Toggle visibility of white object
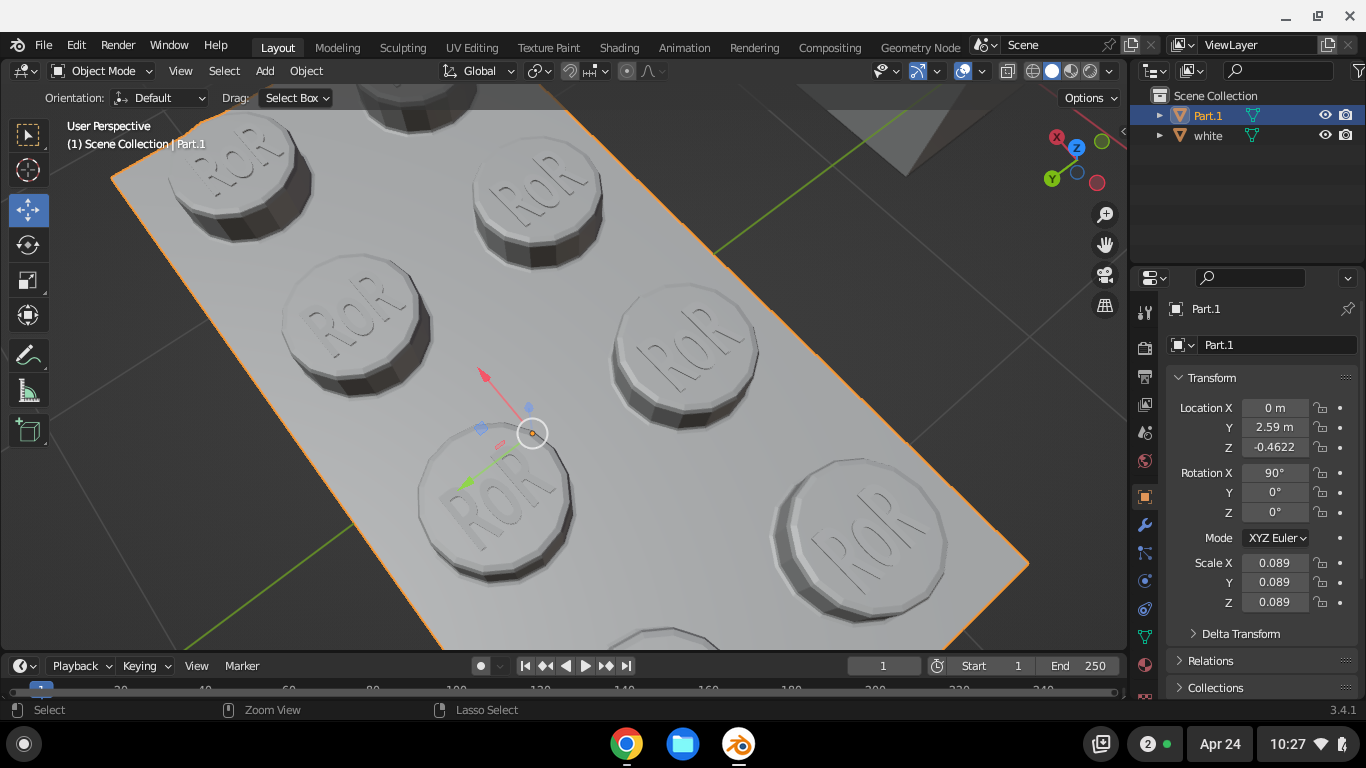 point(1325,135)
